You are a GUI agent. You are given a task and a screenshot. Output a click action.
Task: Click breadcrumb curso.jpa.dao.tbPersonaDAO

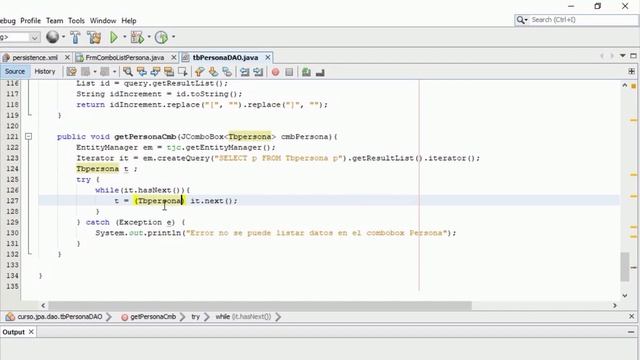click(x=60, y=317)
